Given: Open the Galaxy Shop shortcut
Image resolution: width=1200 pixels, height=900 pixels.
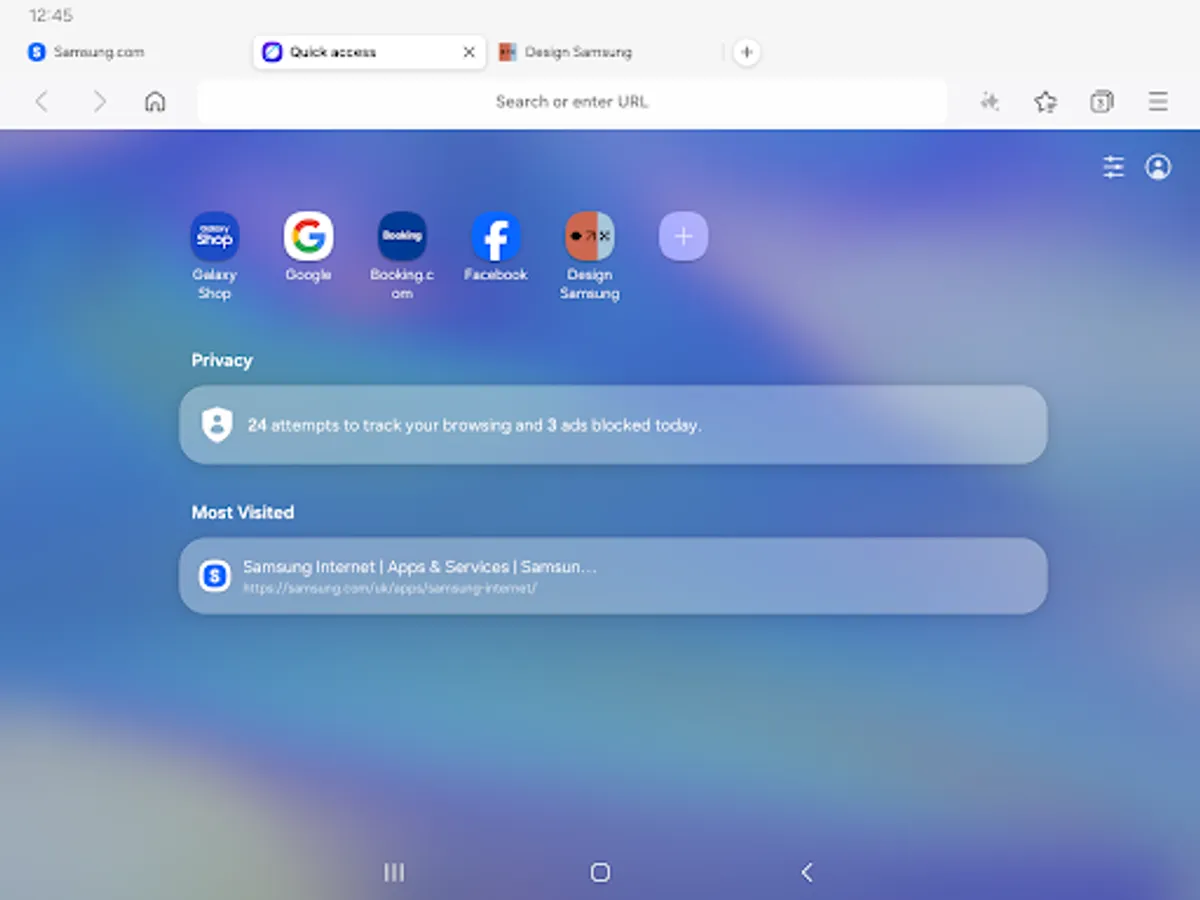Looking at the screenshot, I should pyautogui.click(x=214, y=235).
